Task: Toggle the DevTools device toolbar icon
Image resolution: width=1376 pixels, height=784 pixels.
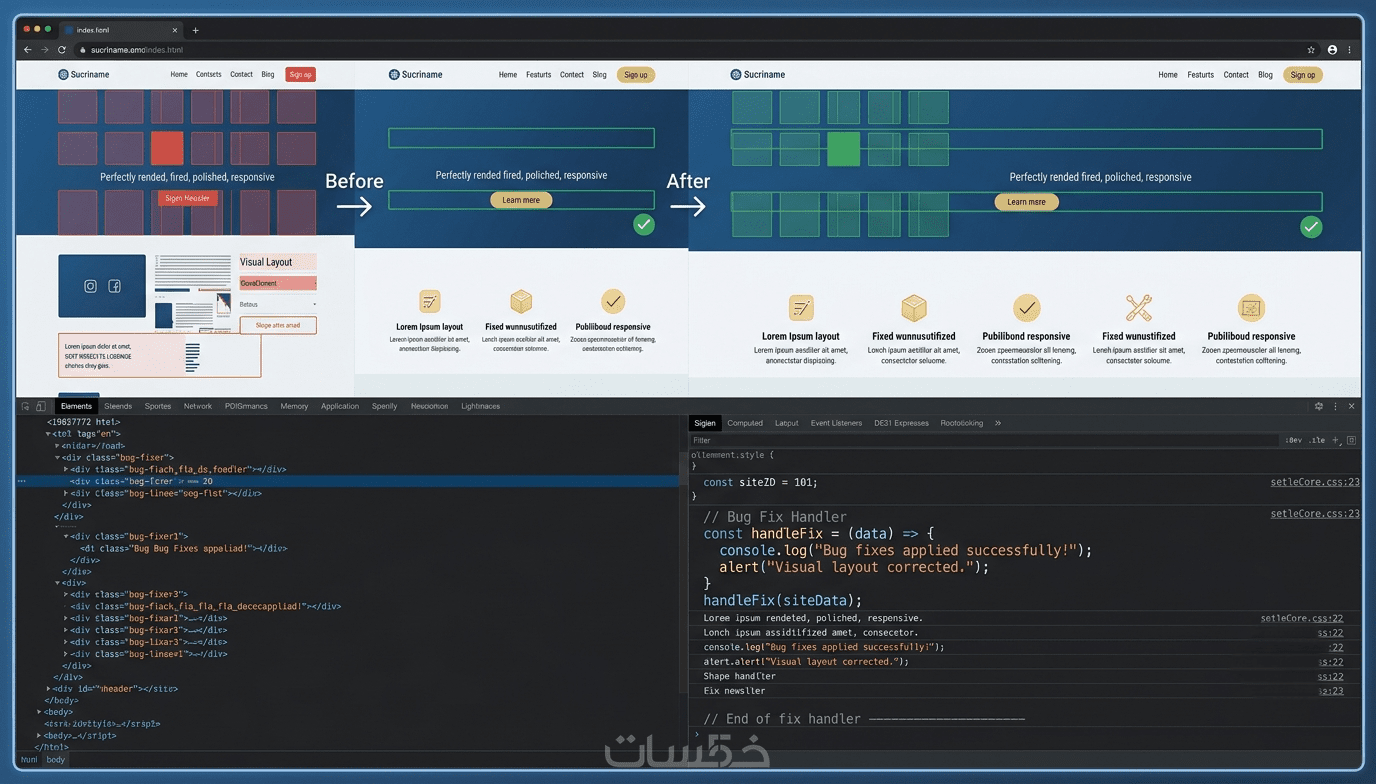Action: 41,406
